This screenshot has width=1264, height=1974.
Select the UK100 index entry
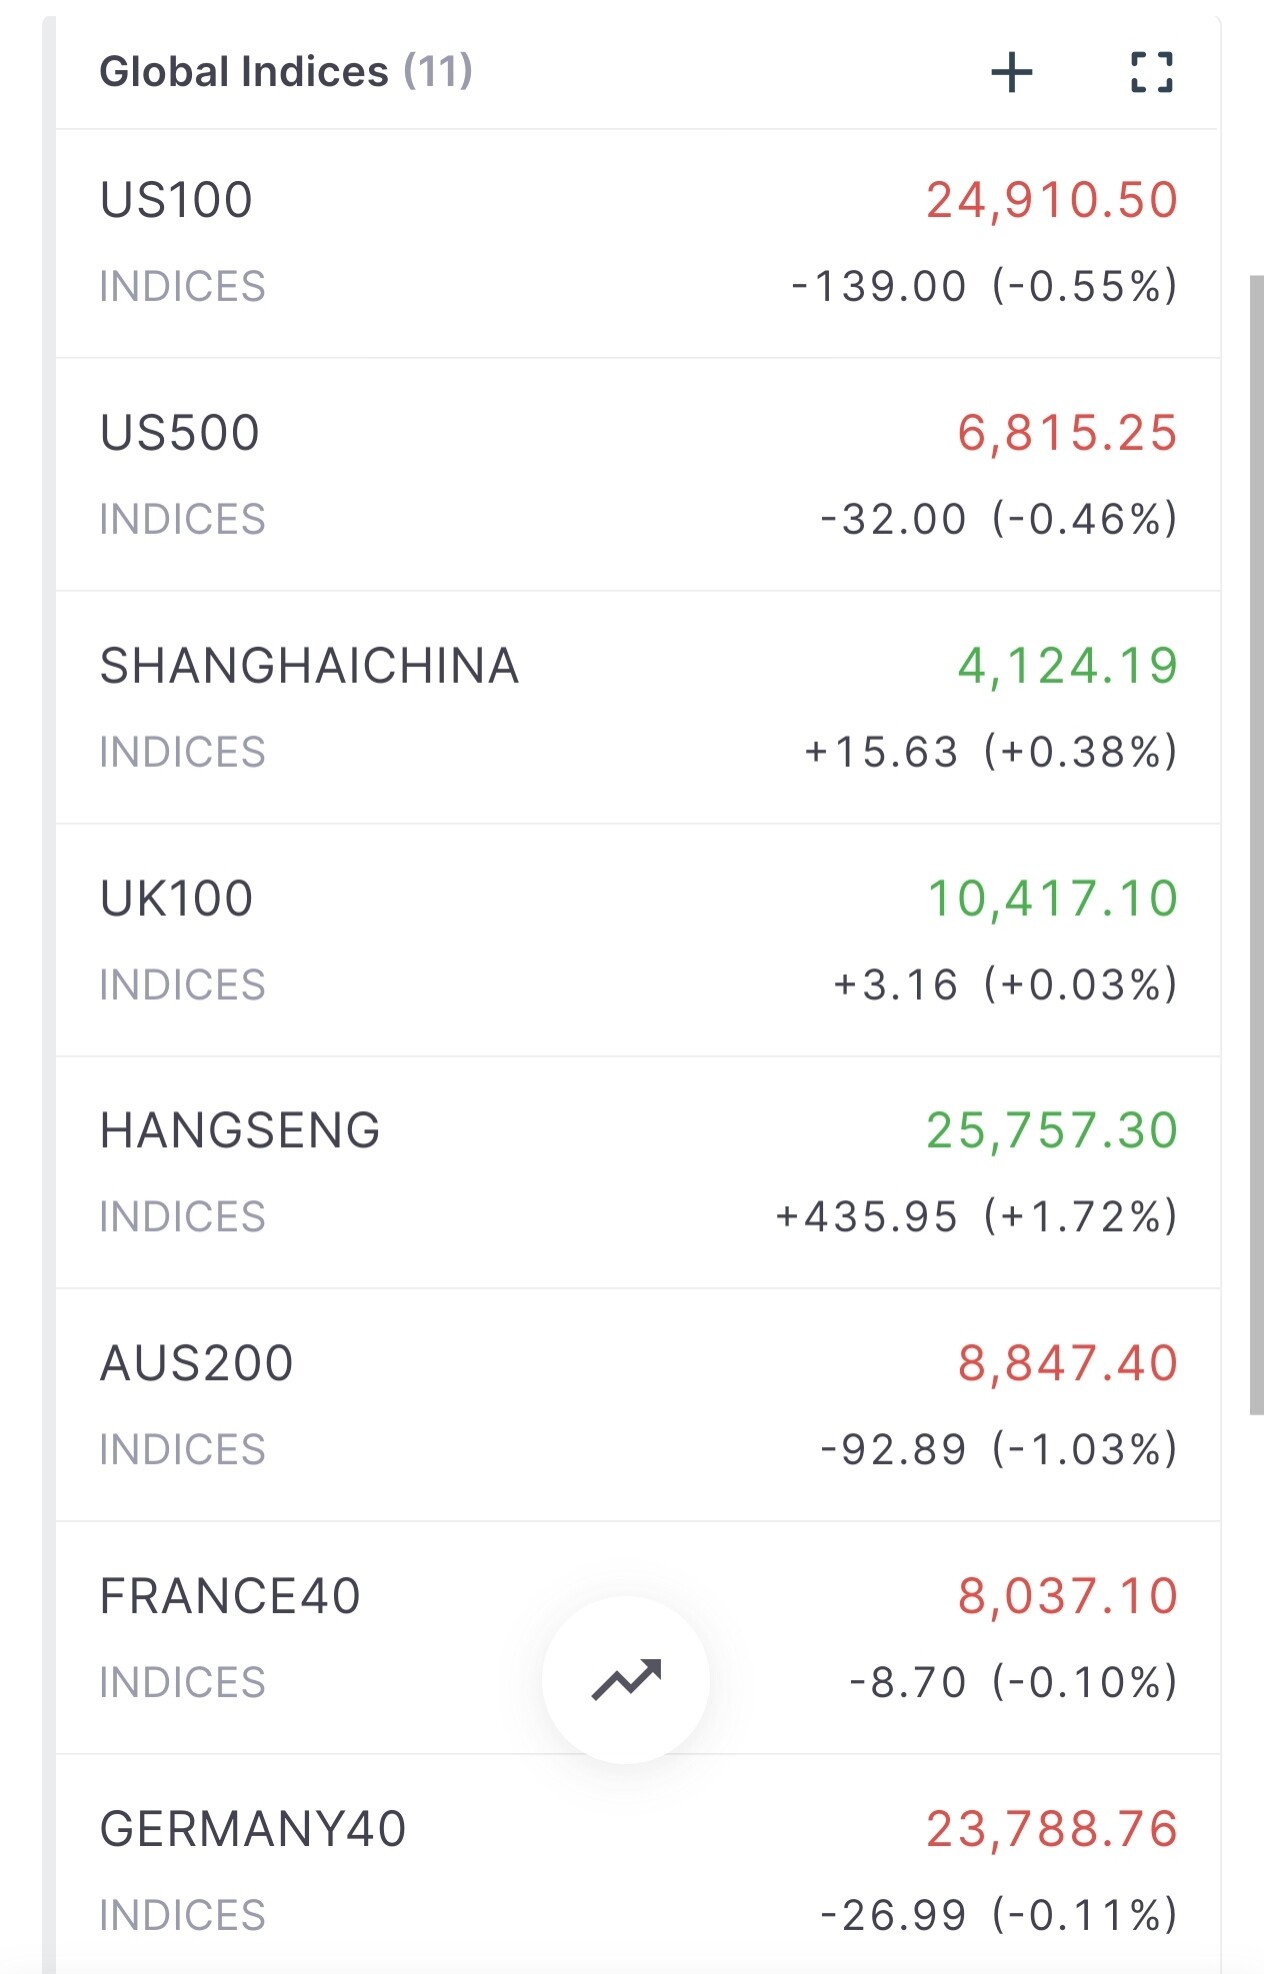click(x=176, y=898)
